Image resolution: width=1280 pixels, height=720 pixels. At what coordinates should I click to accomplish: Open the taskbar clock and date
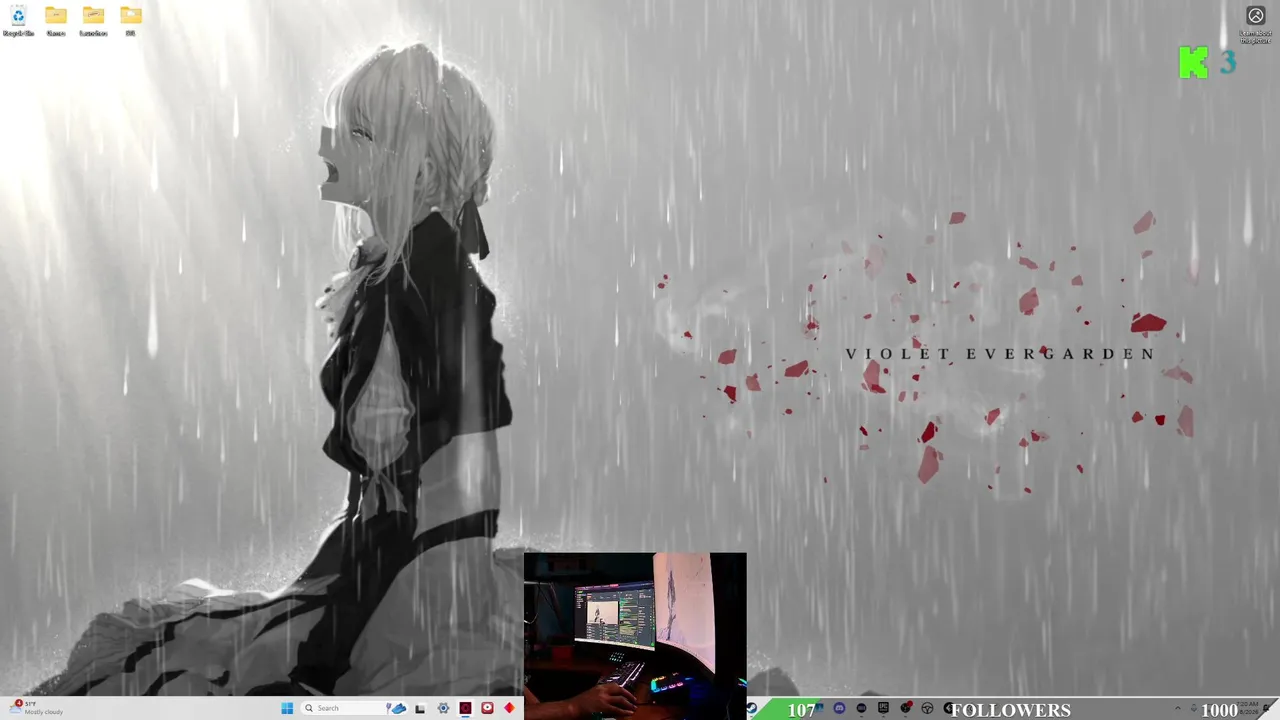tap(1246, 708)
